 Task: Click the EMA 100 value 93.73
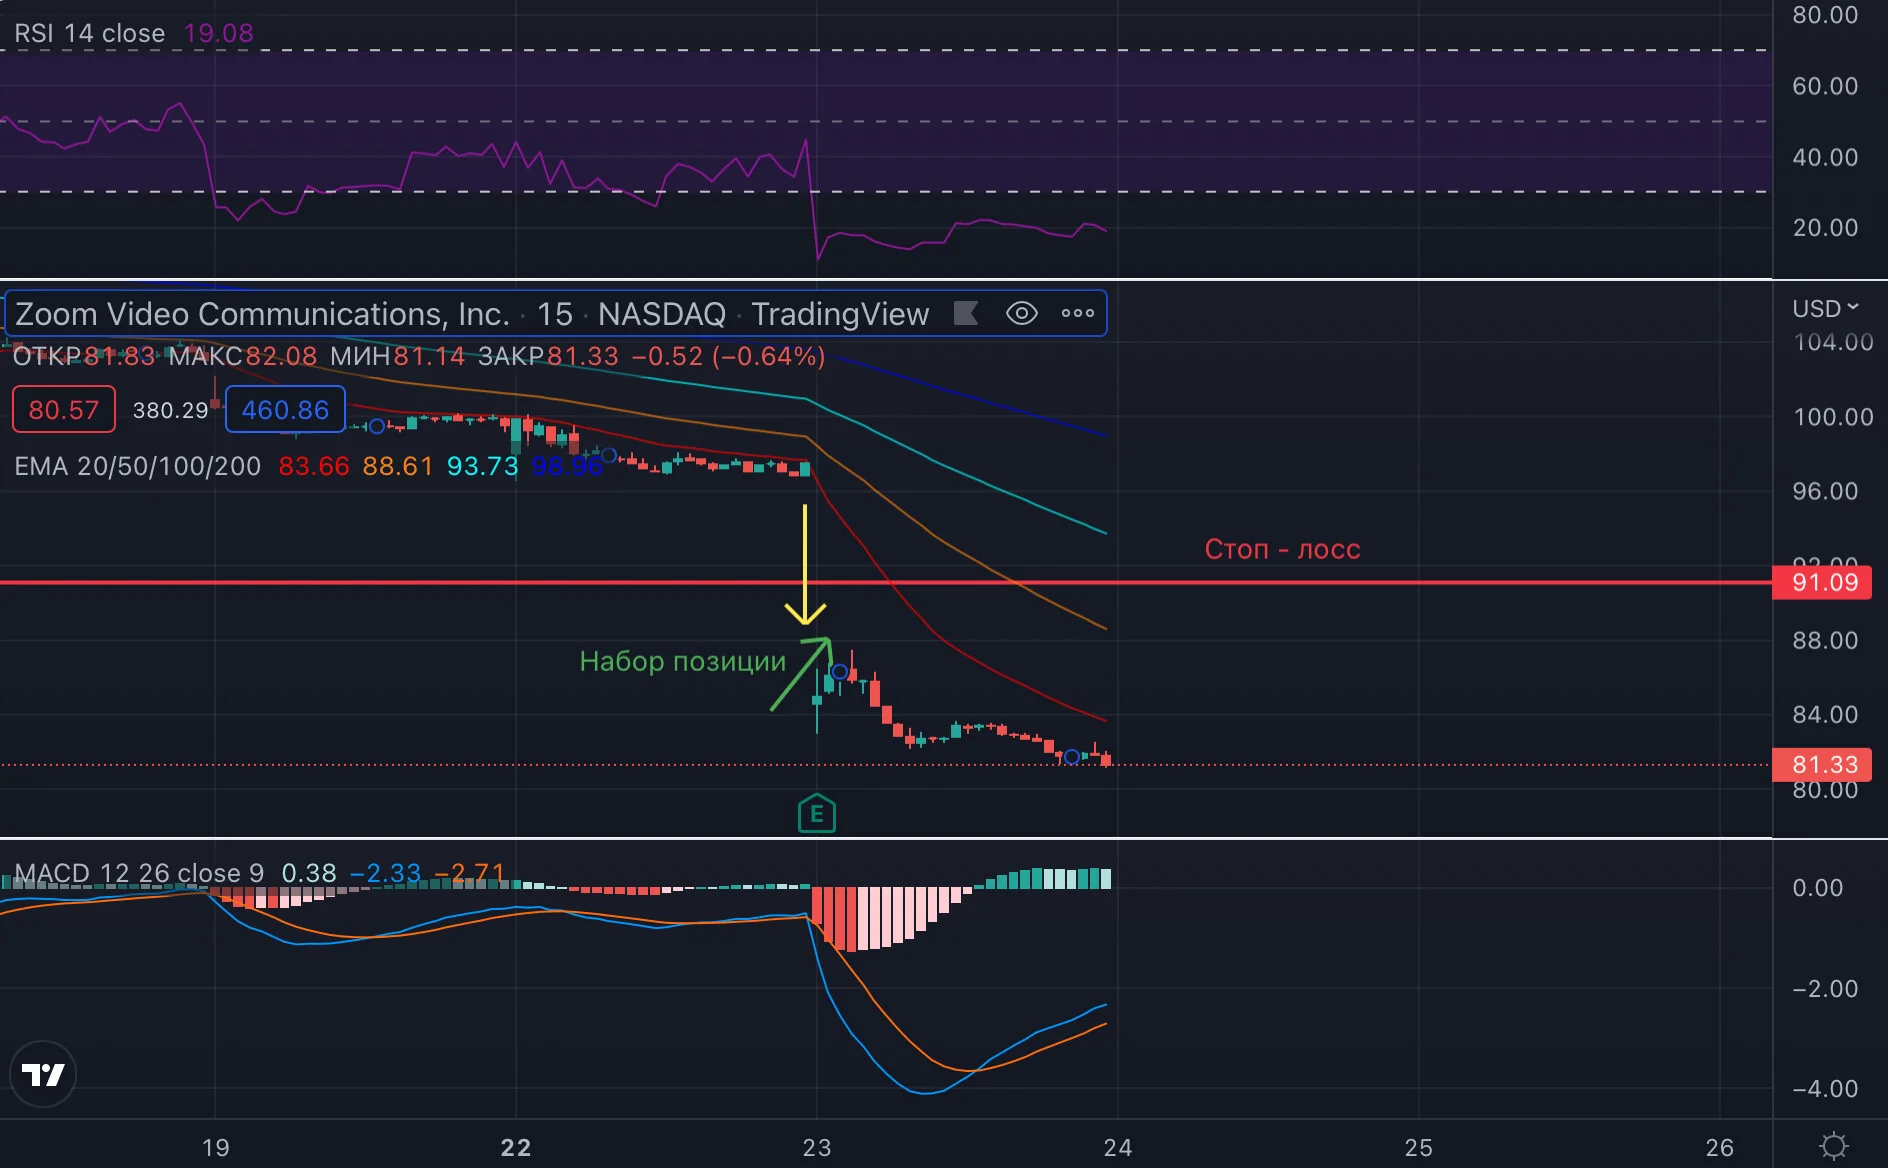coord(483,466)
